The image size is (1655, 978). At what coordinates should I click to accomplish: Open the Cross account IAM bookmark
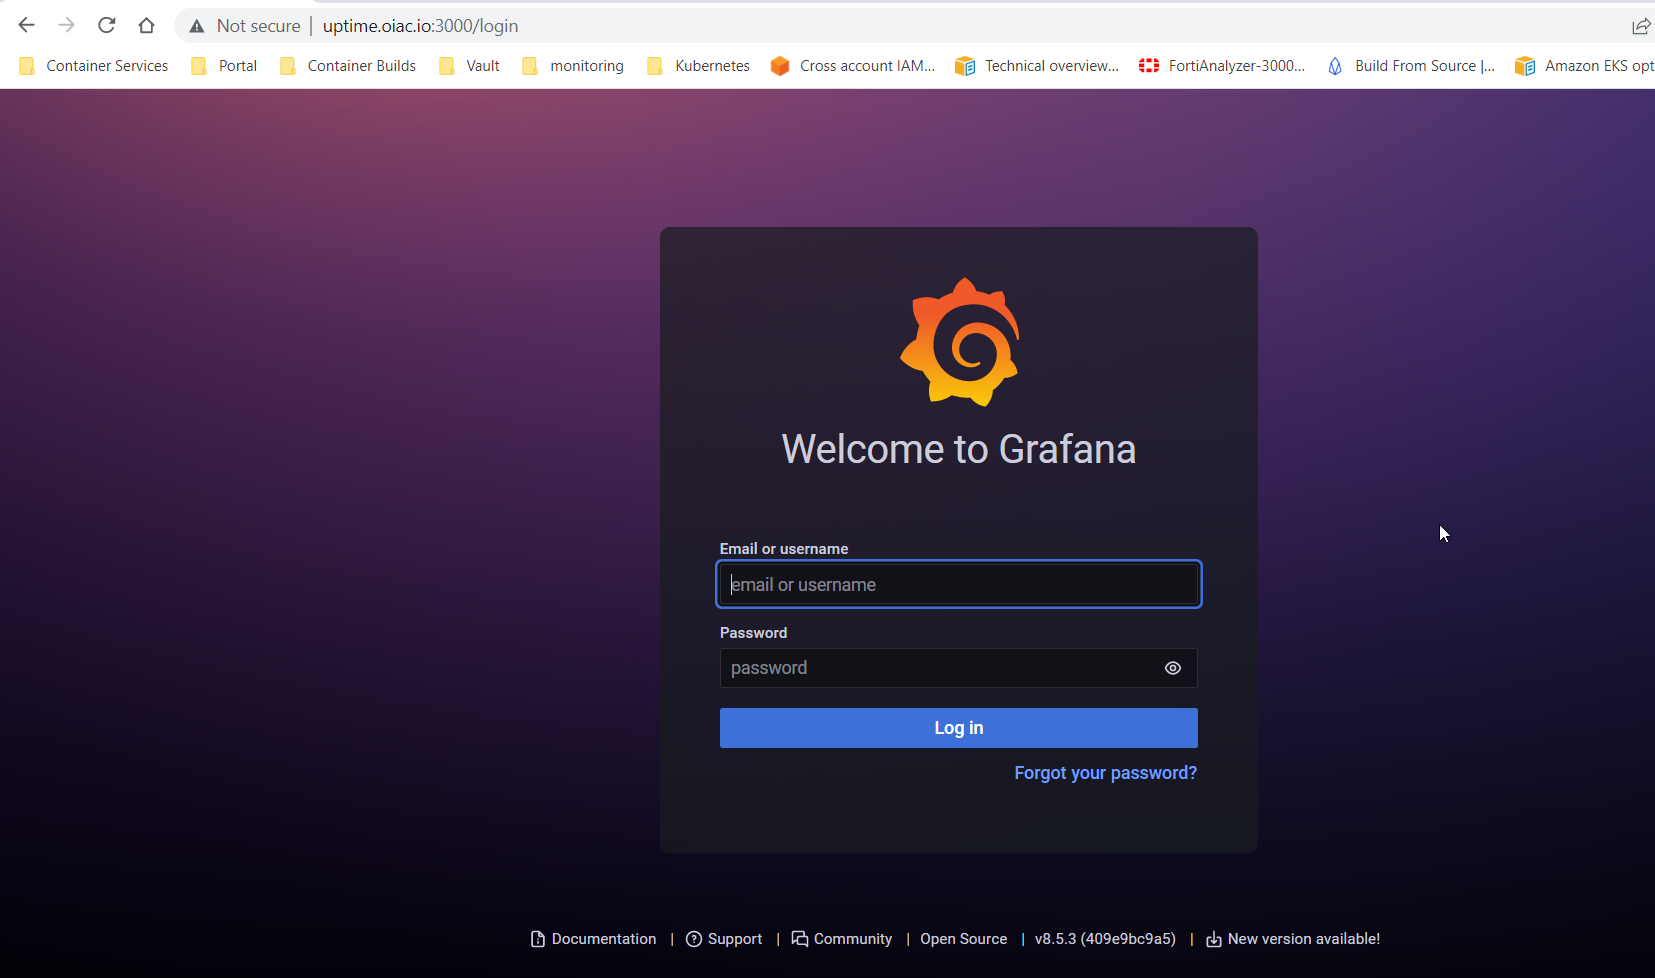853,66
